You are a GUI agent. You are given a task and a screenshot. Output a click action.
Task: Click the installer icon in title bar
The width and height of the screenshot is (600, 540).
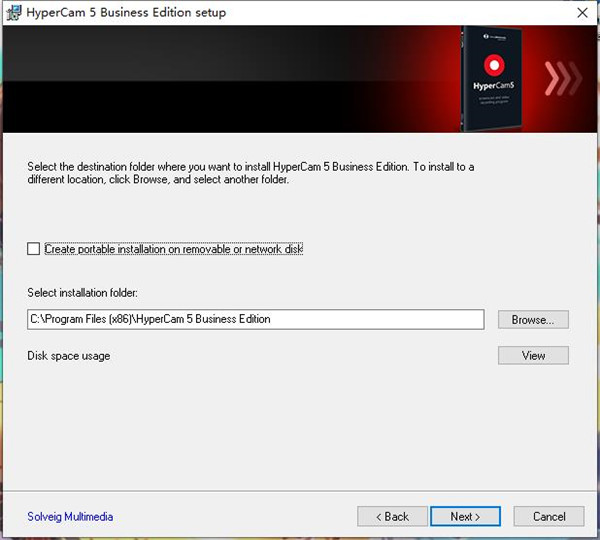pyautogui.click(x=14, y=13)
